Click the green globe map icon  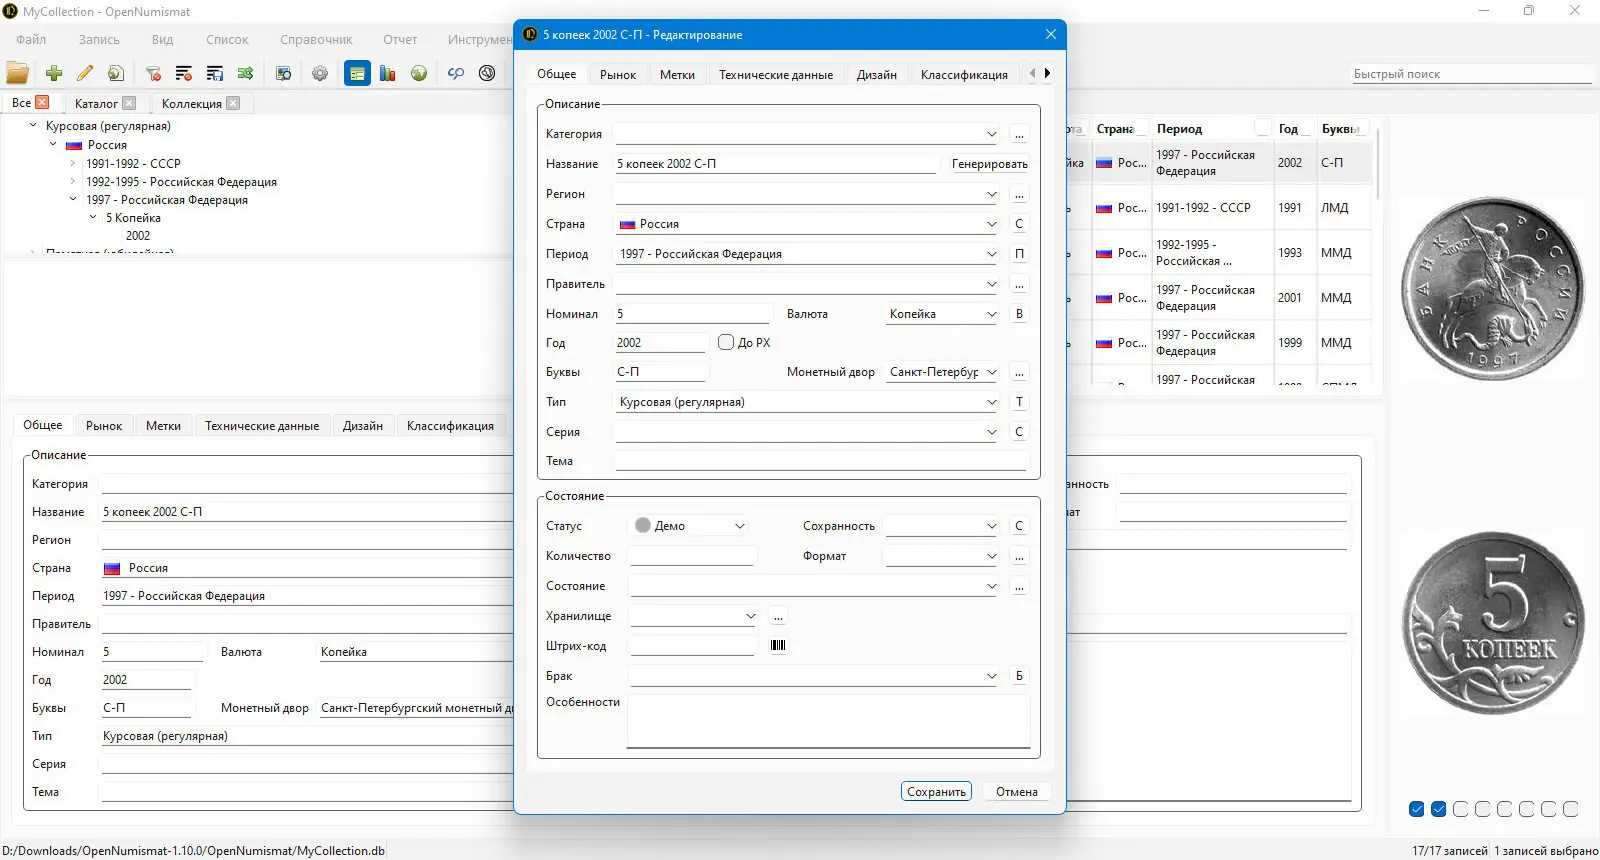point(419,73)
